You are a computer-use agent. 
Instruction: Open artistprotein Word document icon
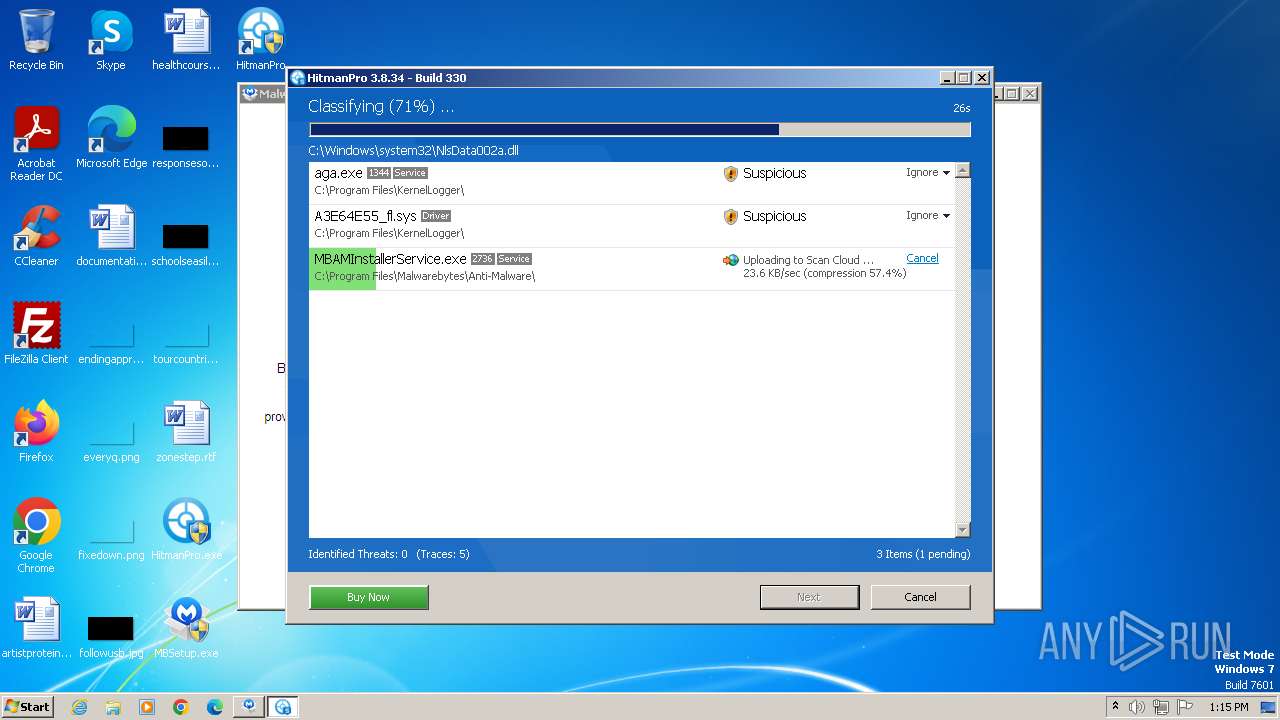click(36, 628)
